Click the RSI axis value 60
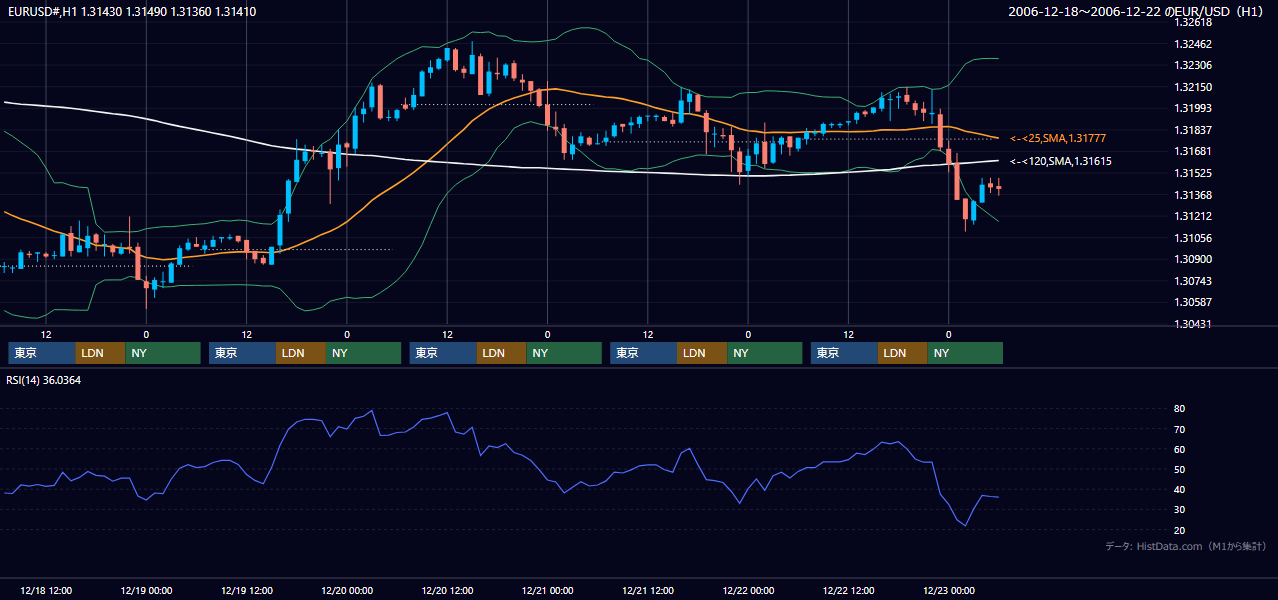1278x600 pixels. click(1180, 449)
